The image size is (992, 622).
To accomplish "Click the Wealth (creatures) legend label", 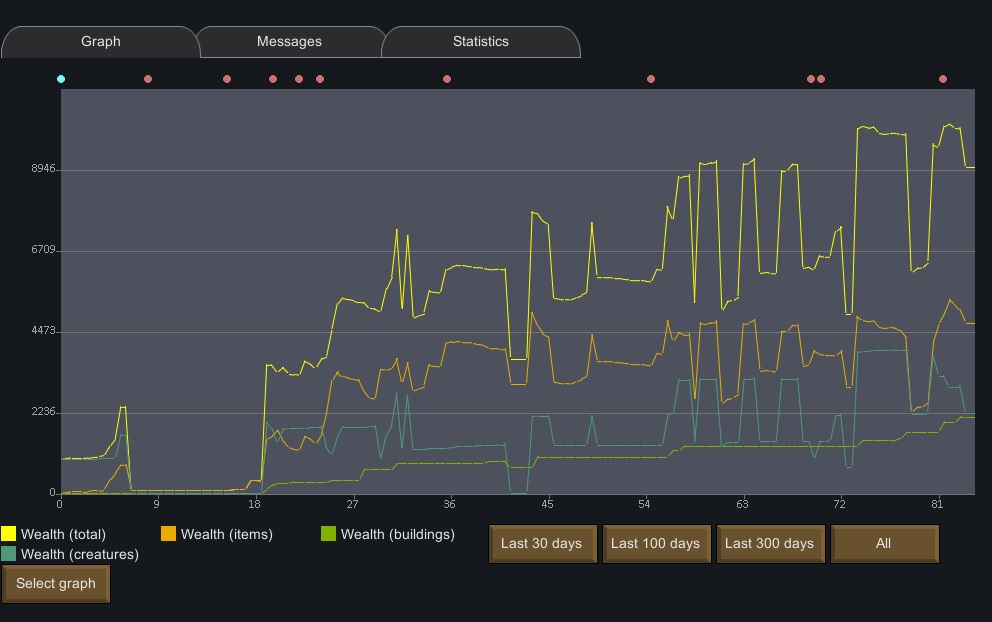I will coord(80,554).
